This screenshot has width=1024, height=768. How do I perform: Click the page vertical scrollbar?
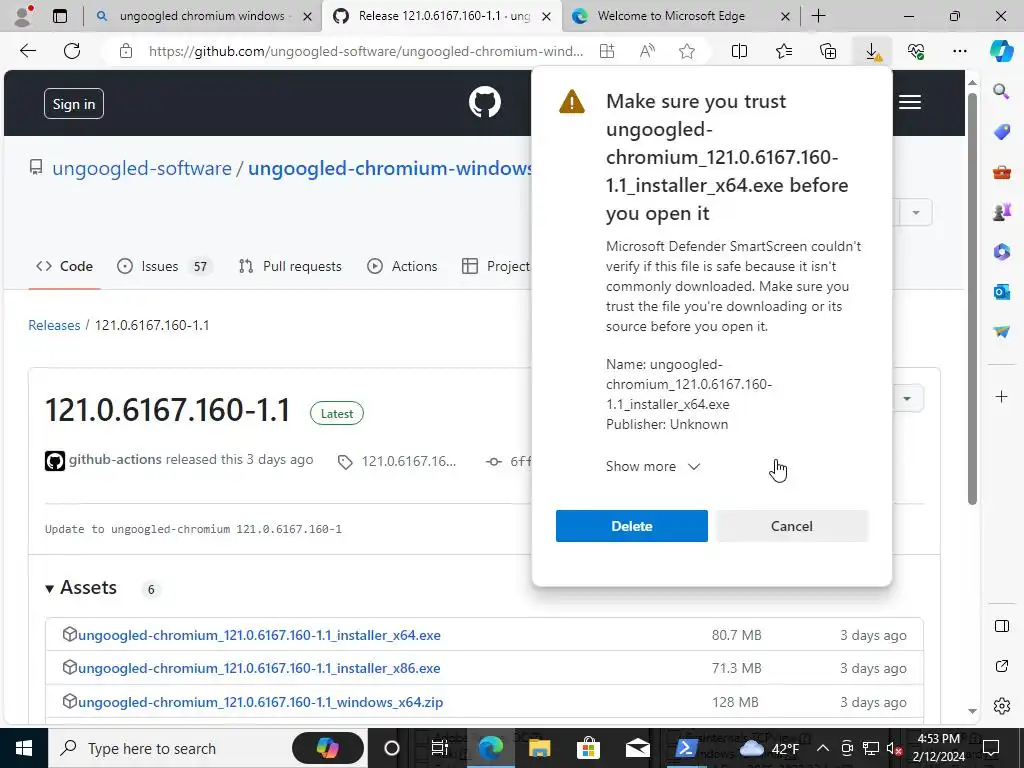click(972, 298)
